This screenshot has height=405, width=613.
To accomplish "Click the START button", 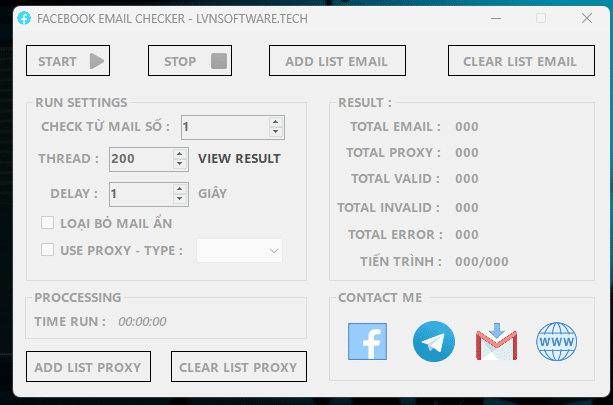I will point(68,61).
